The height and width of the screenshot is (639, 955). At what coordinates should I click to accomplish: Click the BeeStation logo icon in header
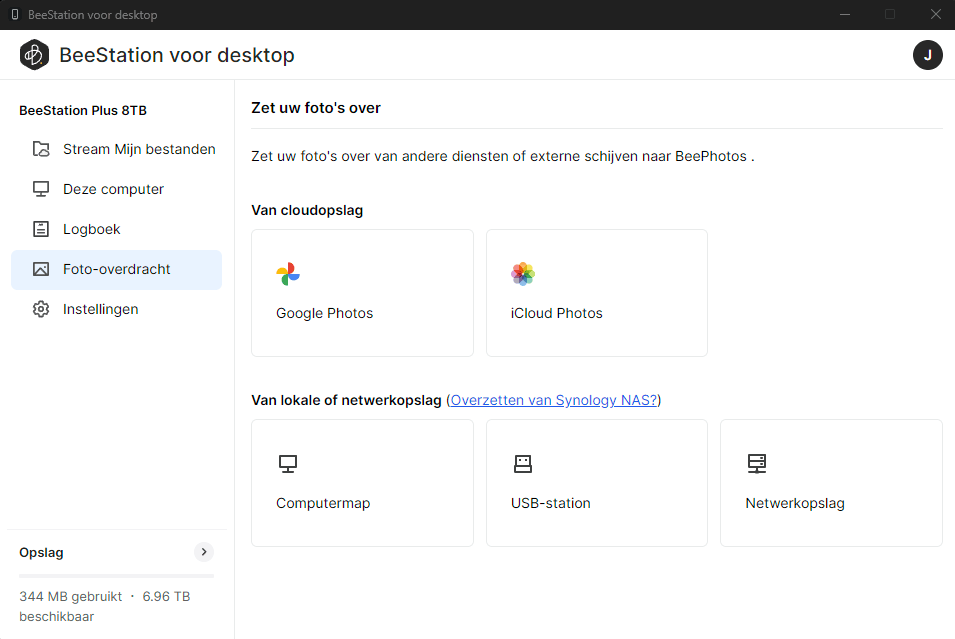tap(34, 55)
